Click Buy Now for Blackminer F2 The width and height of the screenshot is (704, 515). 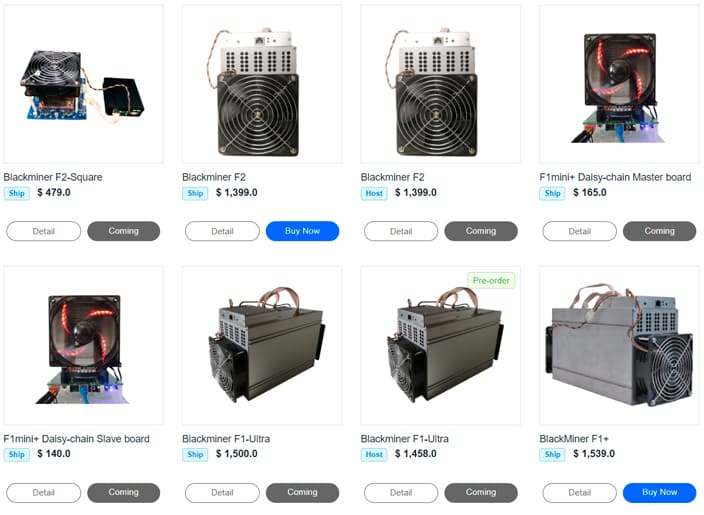tap(302, 231)
